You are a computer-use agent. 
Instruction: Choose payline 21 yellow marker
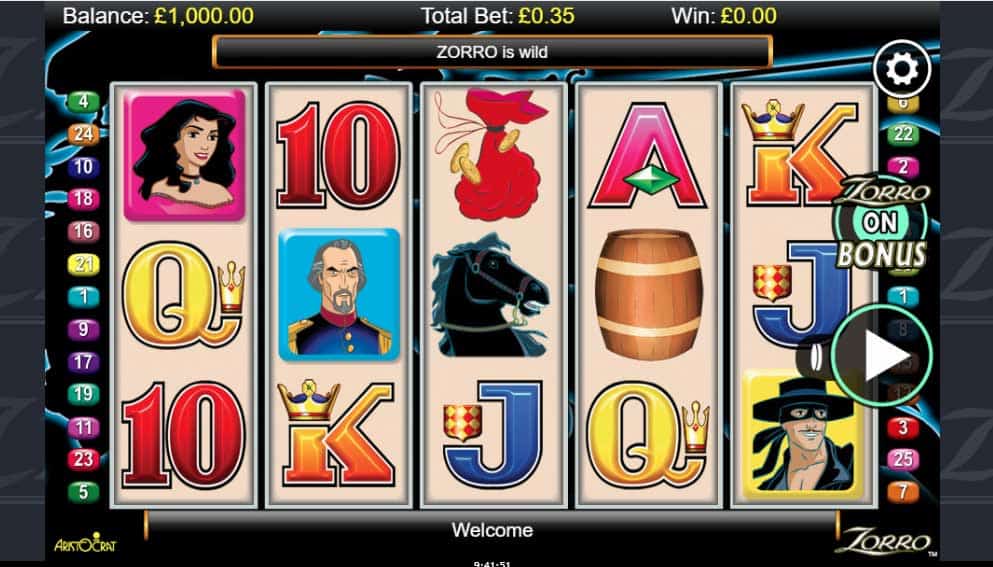pyautogui.click(x=84, y=264)
